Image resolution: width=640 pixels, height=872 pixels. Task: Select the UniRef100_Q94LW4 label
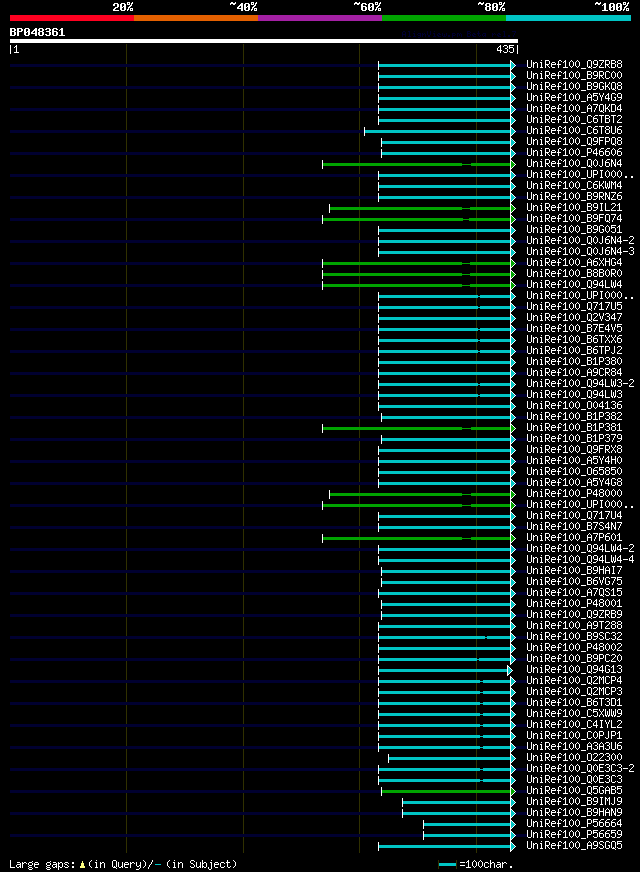(x=574, y=285)
